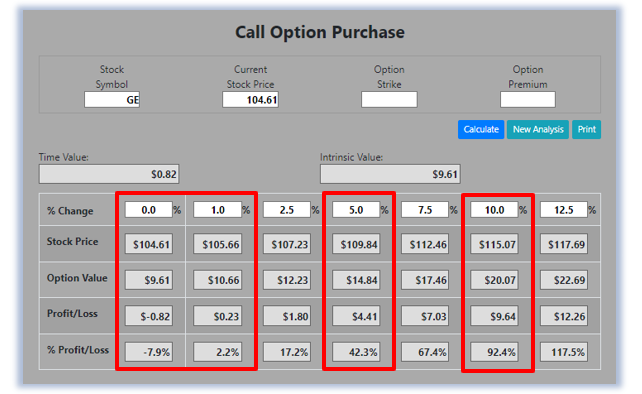Click the Current Stock Price field

(250, 100)
